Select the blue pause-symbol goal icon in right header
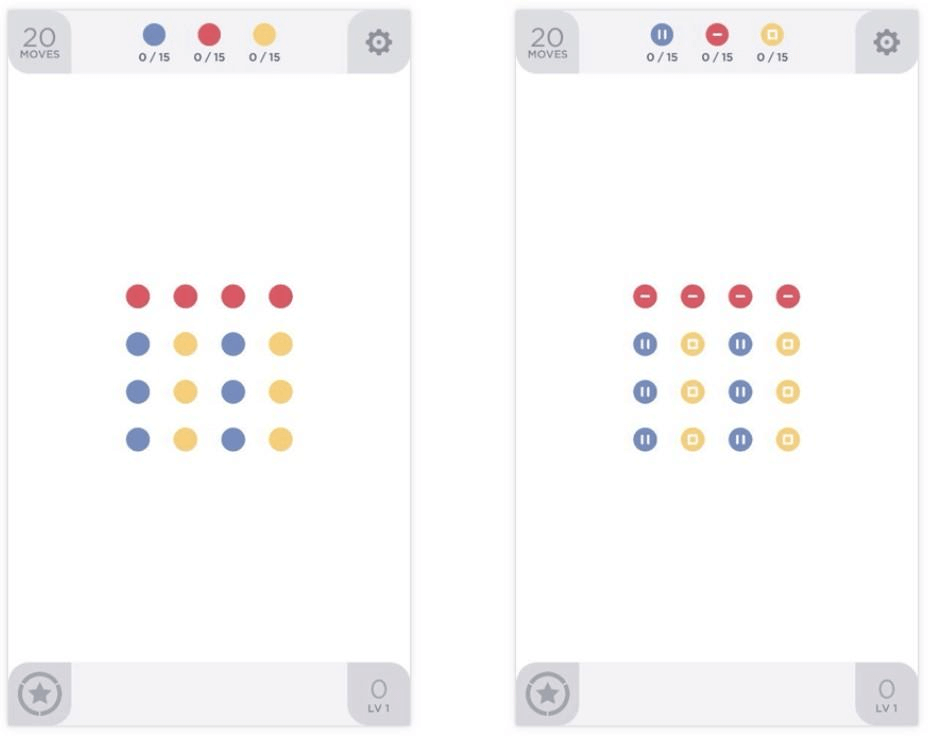Viewport: 928px width, 736px height. (x=662, y=34)
